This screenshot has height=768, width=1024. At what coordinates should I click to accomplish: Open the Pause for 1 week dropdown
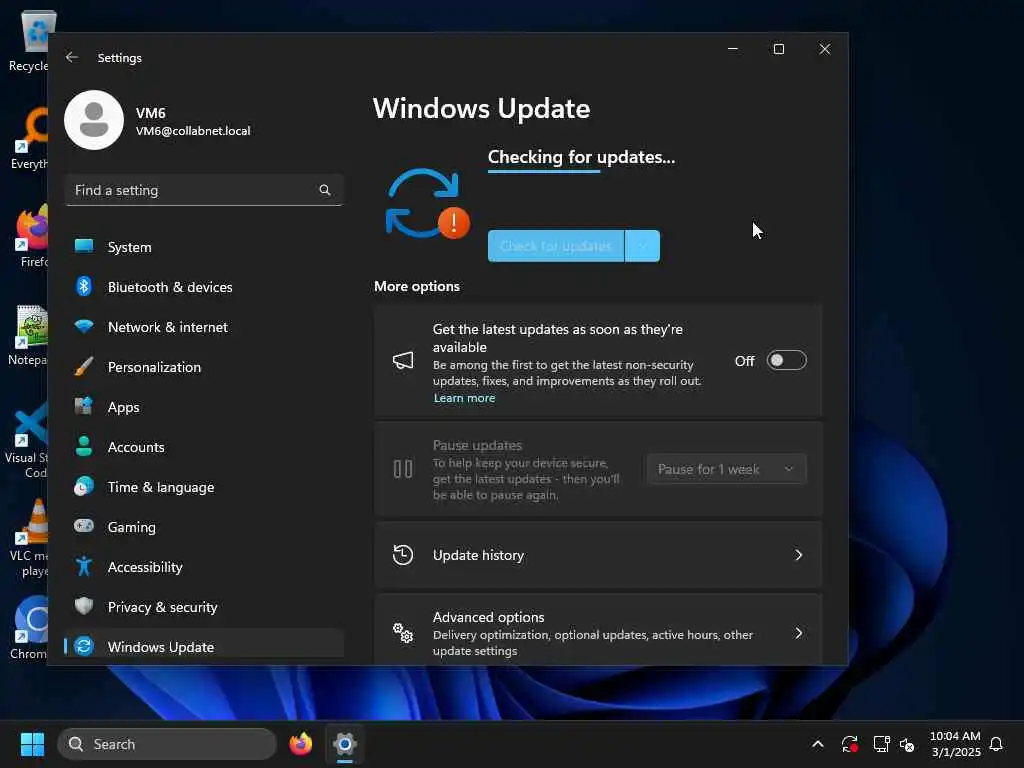point(726,469)
